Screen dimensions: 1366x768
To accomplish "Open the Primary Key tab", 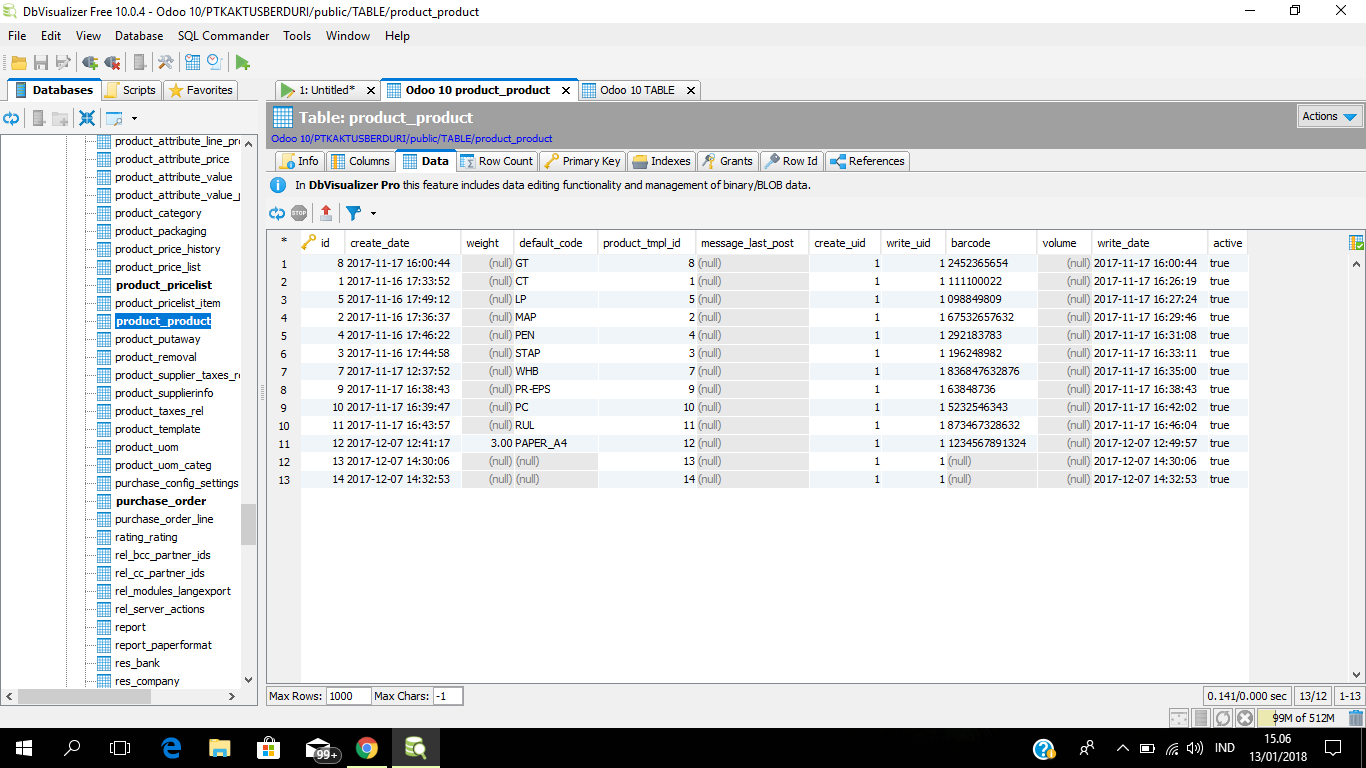I will [x=582, y=161].
